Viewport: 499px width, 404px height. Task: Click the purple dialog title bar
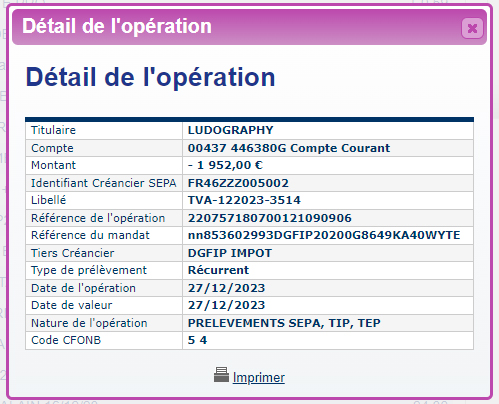coord(249,27)
